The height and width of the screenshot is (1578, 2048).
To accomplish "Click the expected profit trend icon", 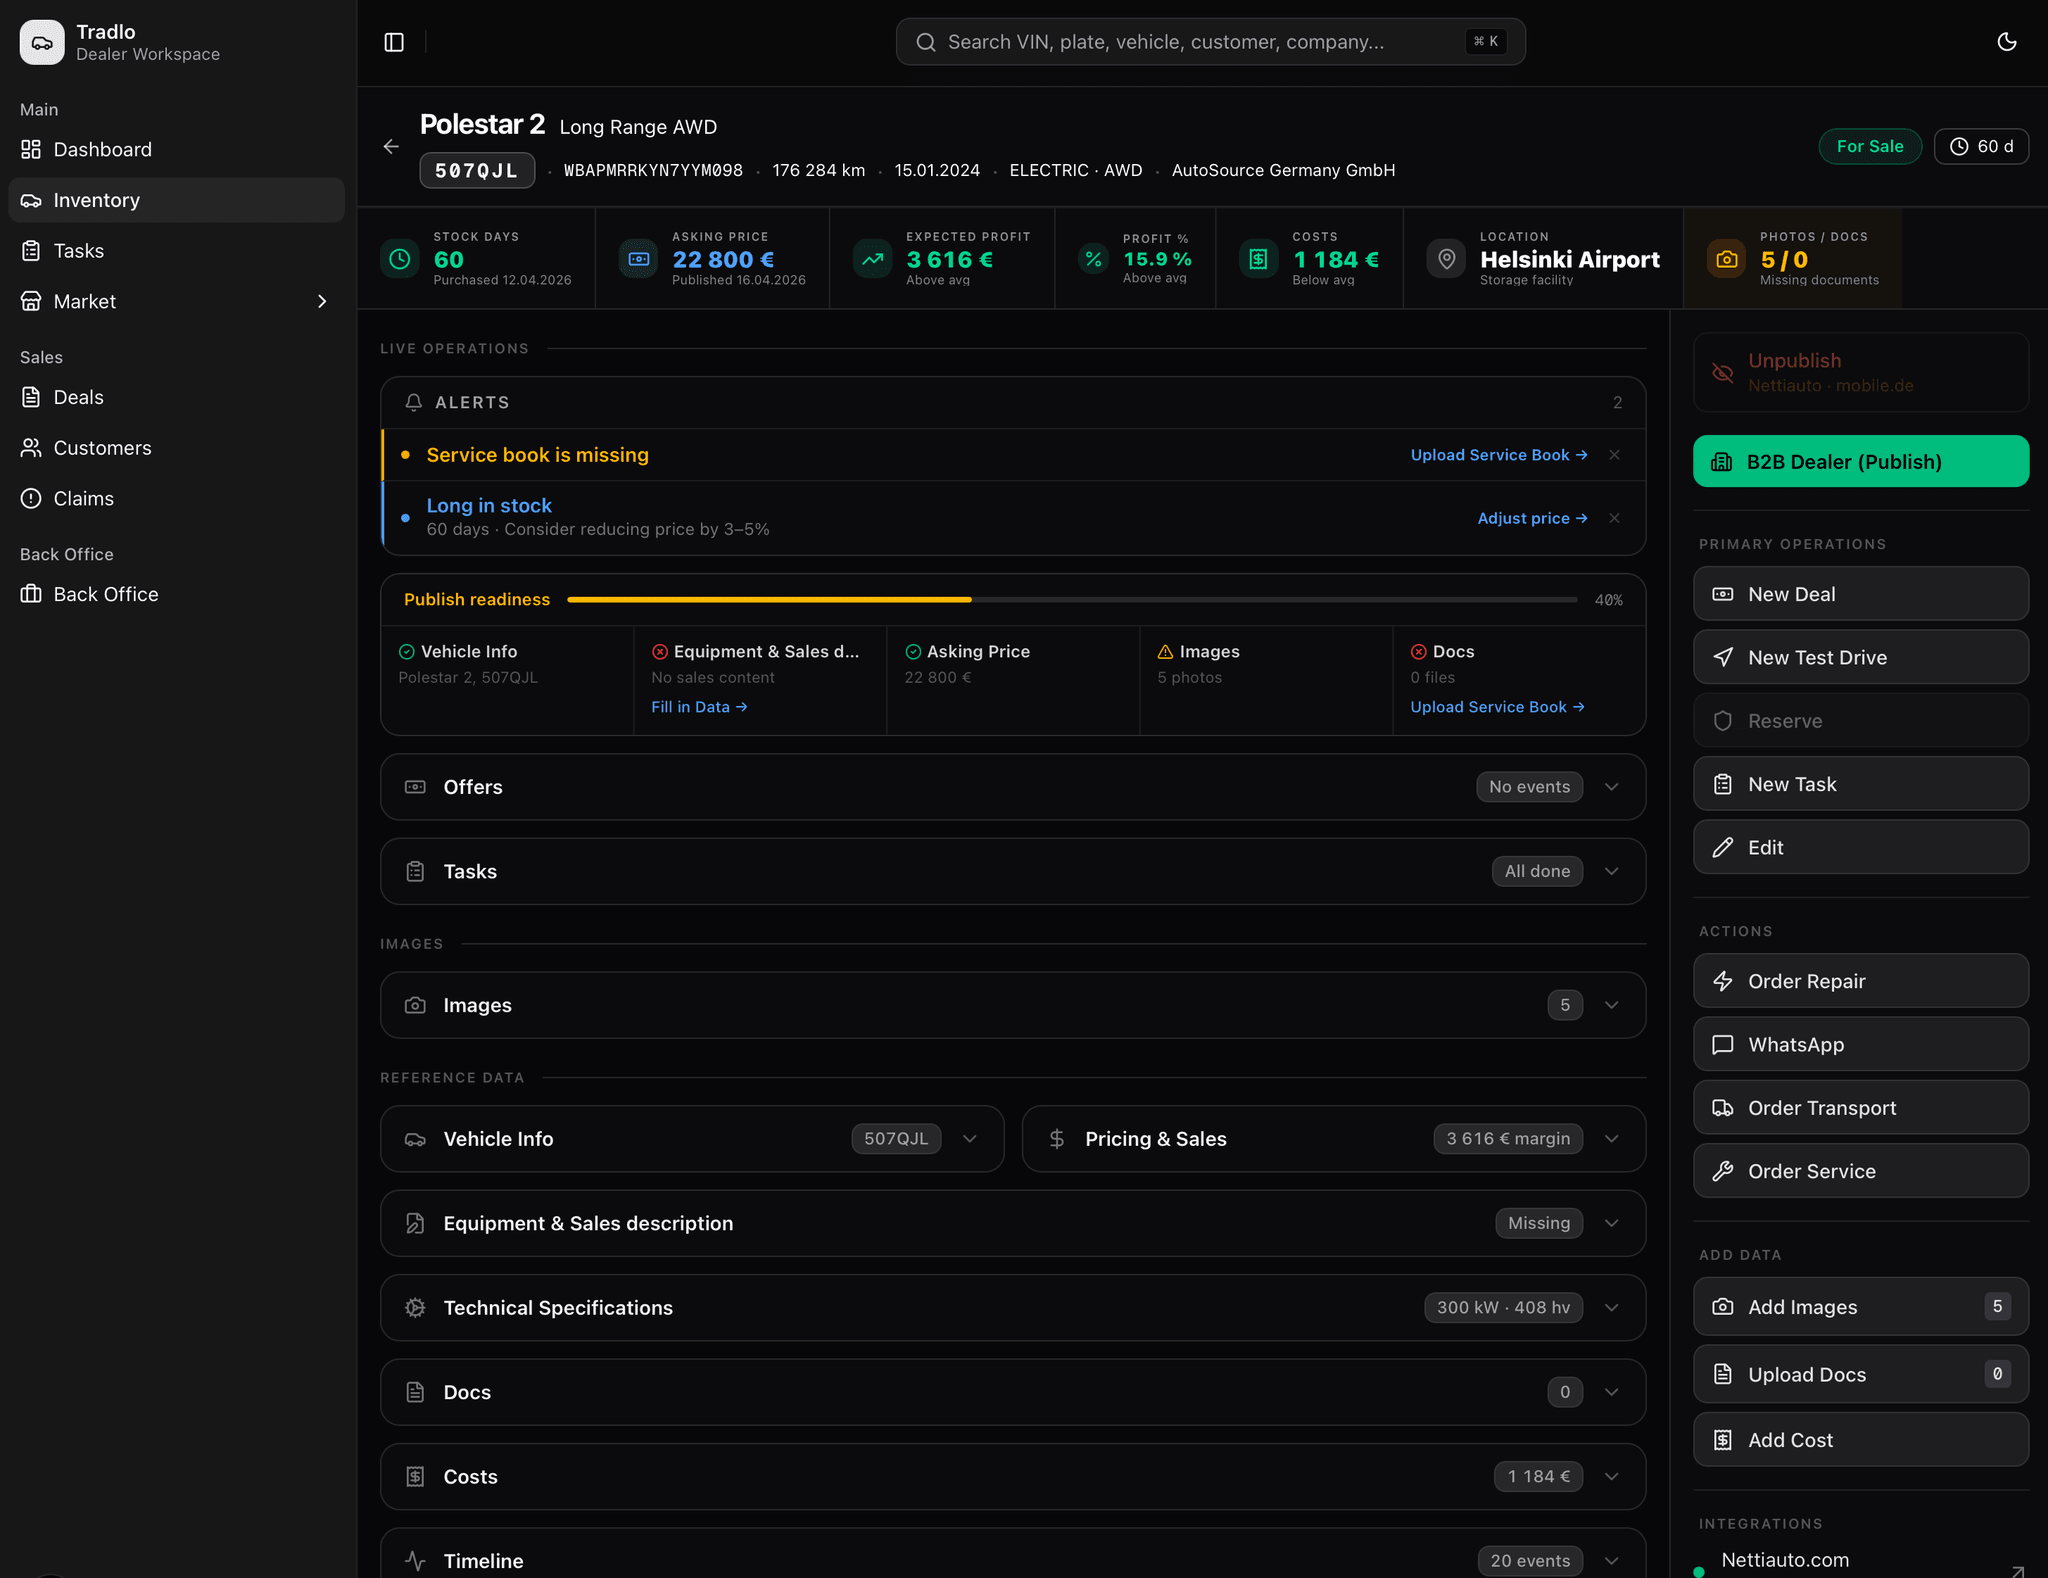I will click(x=873, y=259).
